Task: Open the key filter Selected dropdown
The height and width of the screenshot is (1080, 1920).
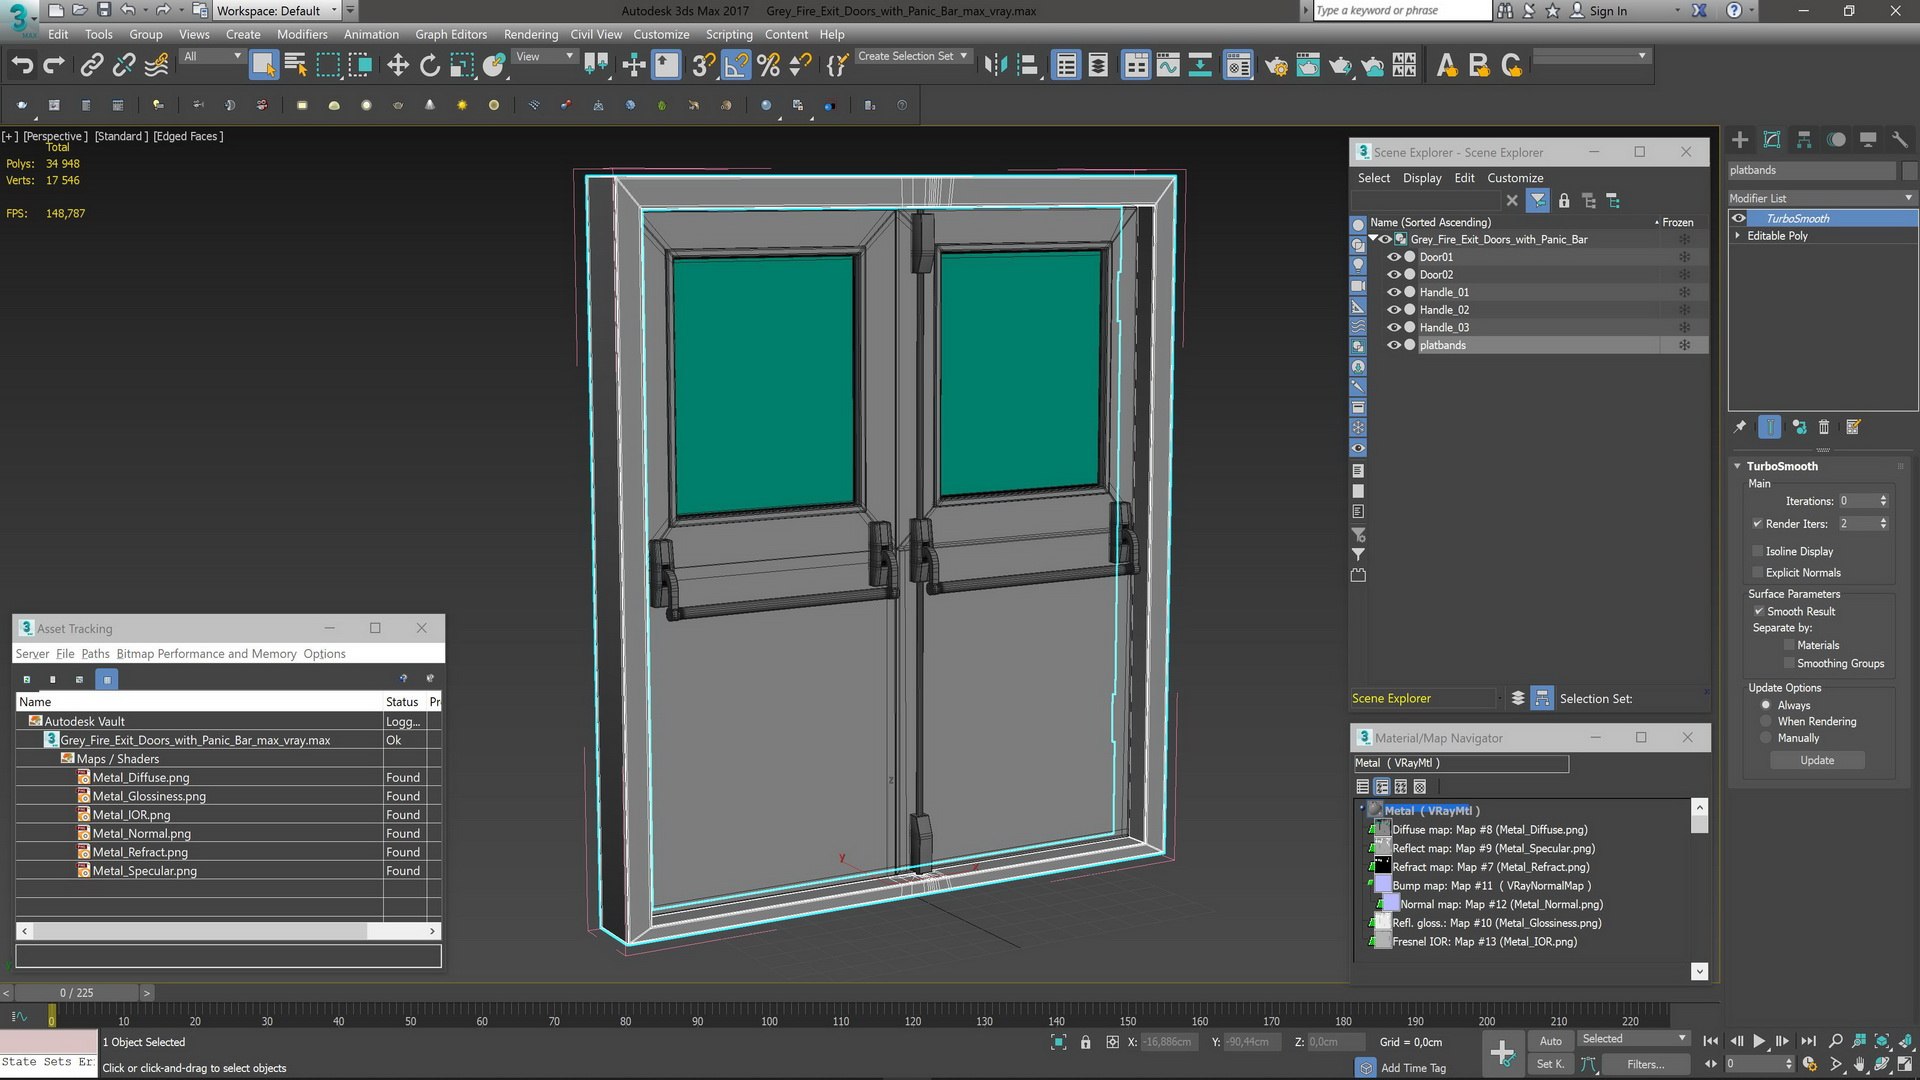Action: [x=1633, y=1039]
